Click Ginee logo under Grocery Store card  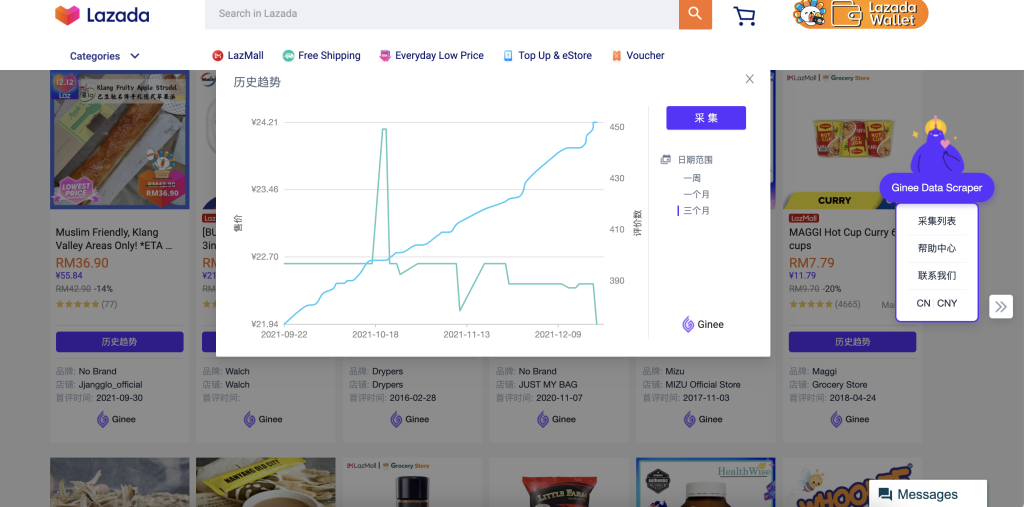pyautogui.click(x=851, y=419)
